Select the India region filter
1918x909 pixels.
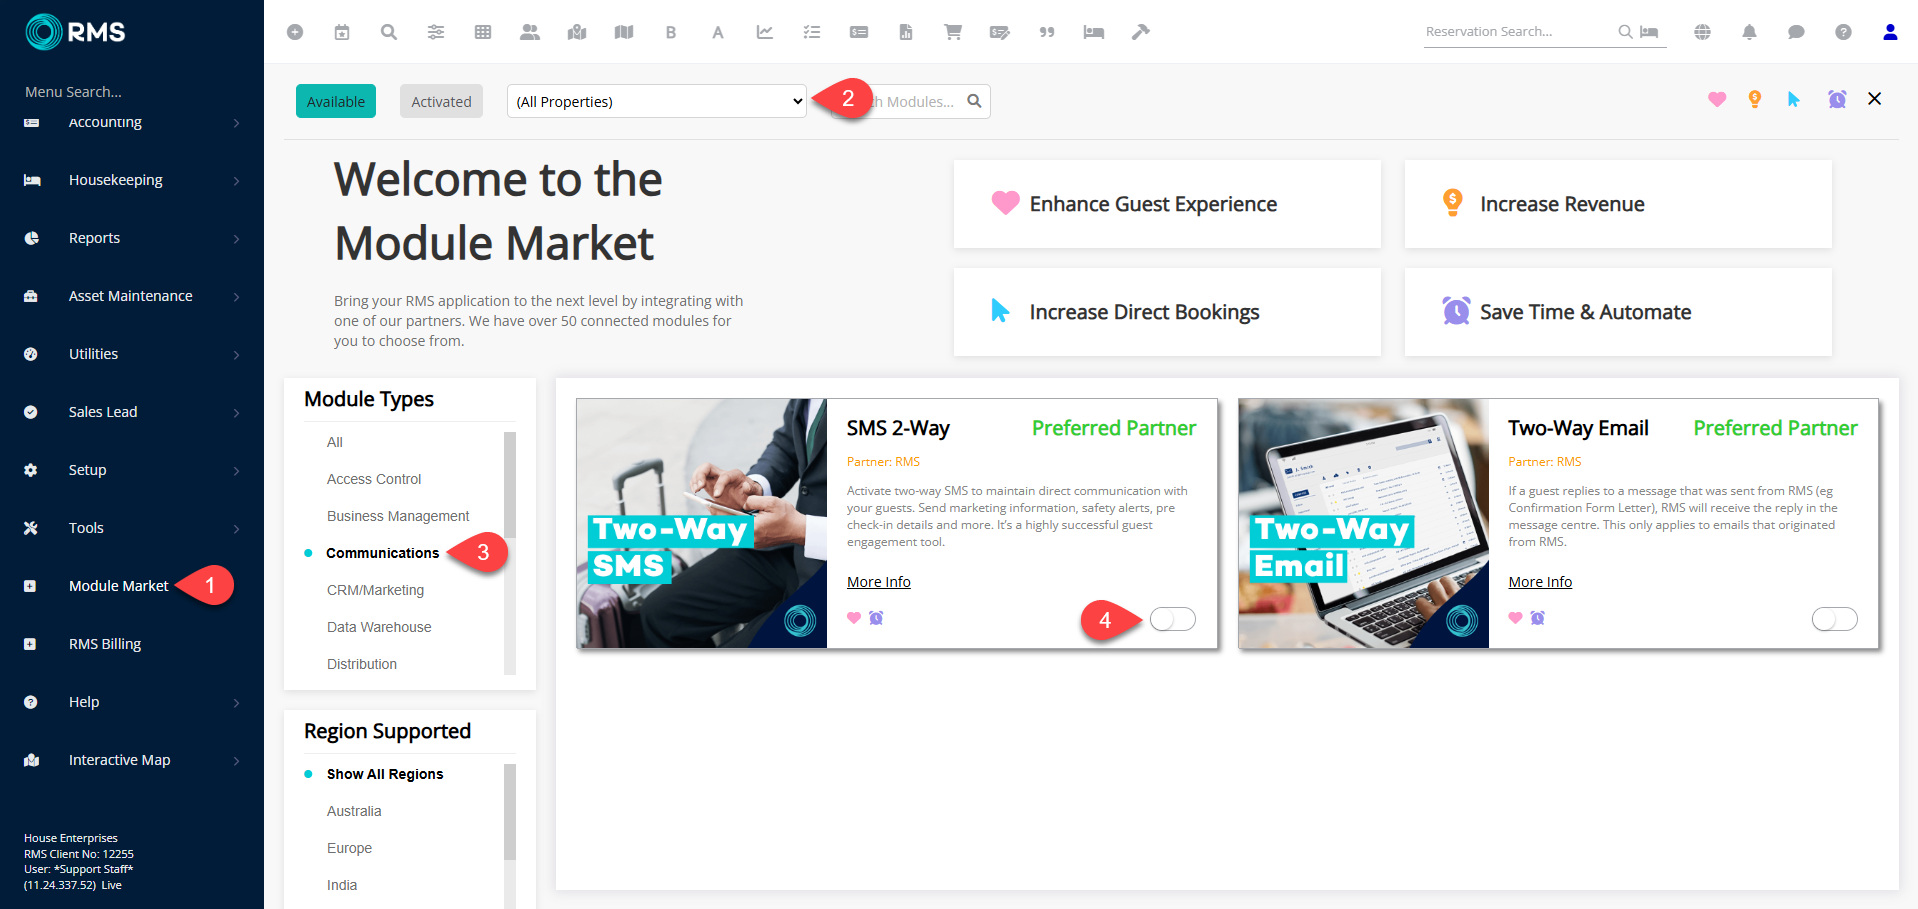(x=342, y=885)
